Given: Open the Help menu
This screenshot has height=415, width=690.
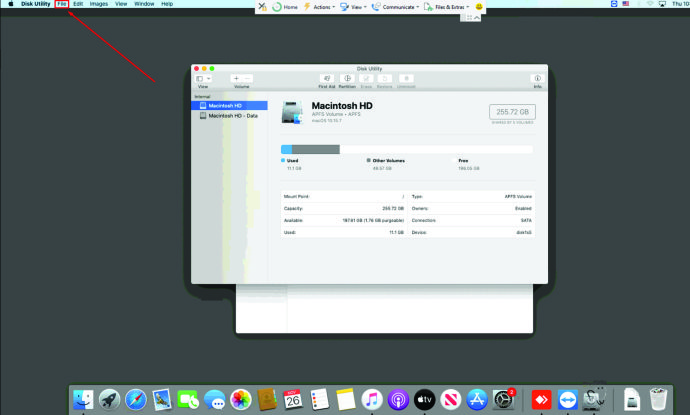Looking at the screenshot, I should (x=167, y=4).
